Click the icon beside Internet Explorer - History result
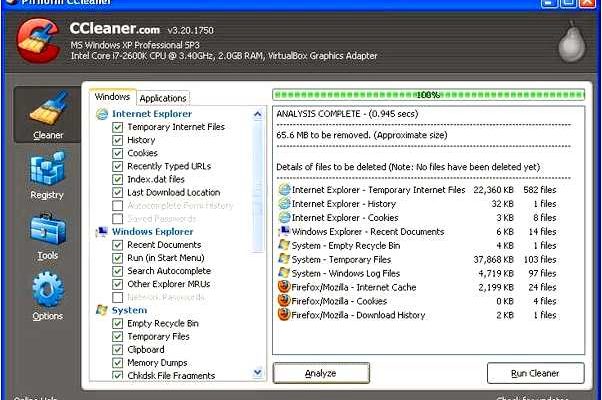Screen dimensions: 602x400 284,203
